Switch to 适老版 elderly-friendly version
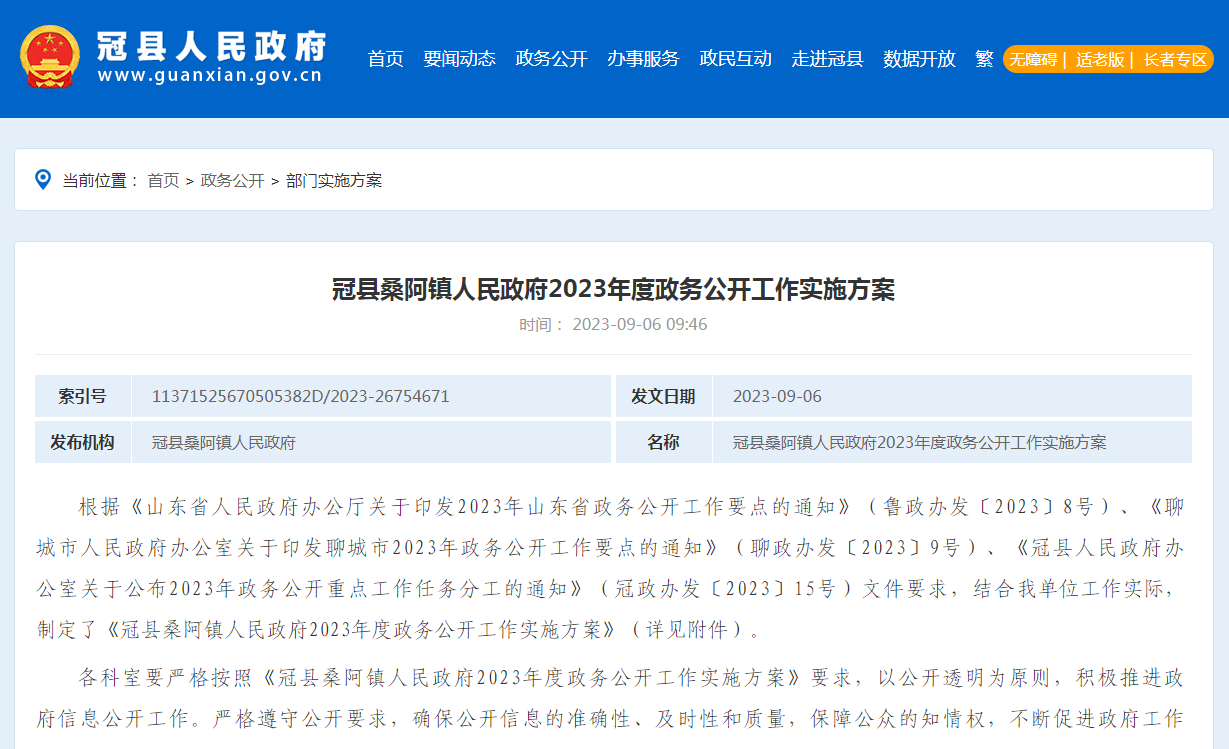The height and width of the screenshot is (749, 1229). click(x=1100, y=60)
